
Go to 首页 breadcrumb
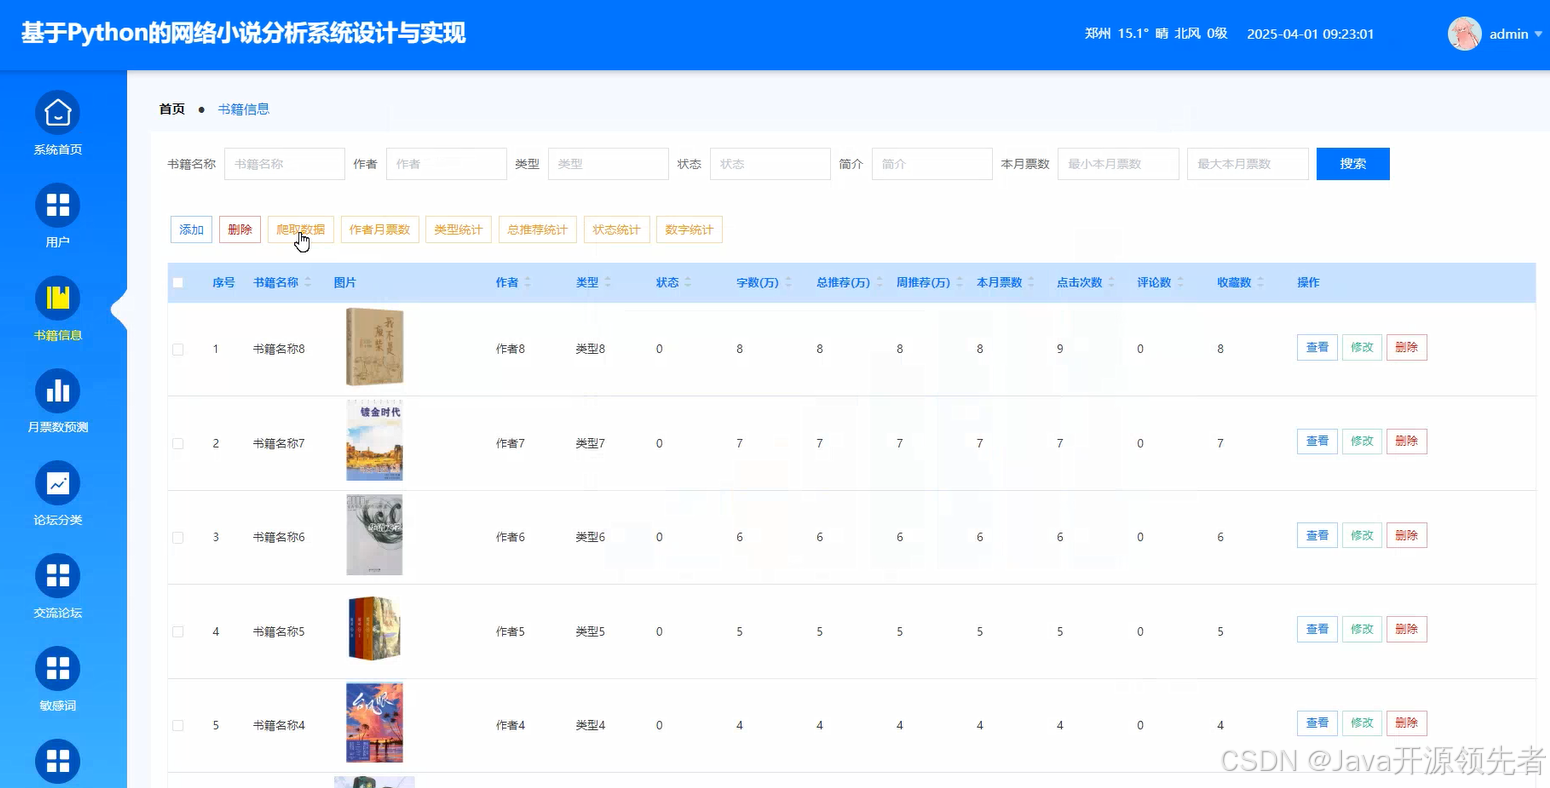(170, 108)
